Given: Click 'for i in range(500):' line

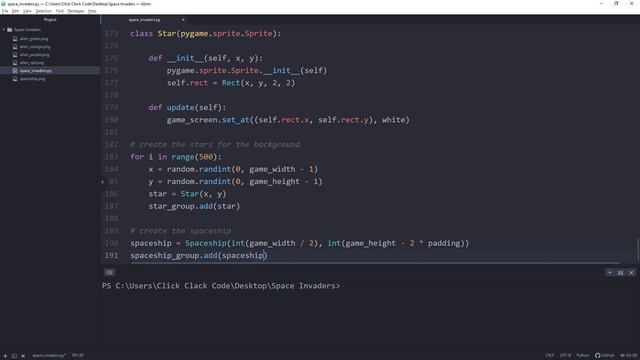Looking at the screenshot, I should pos(176,157).
